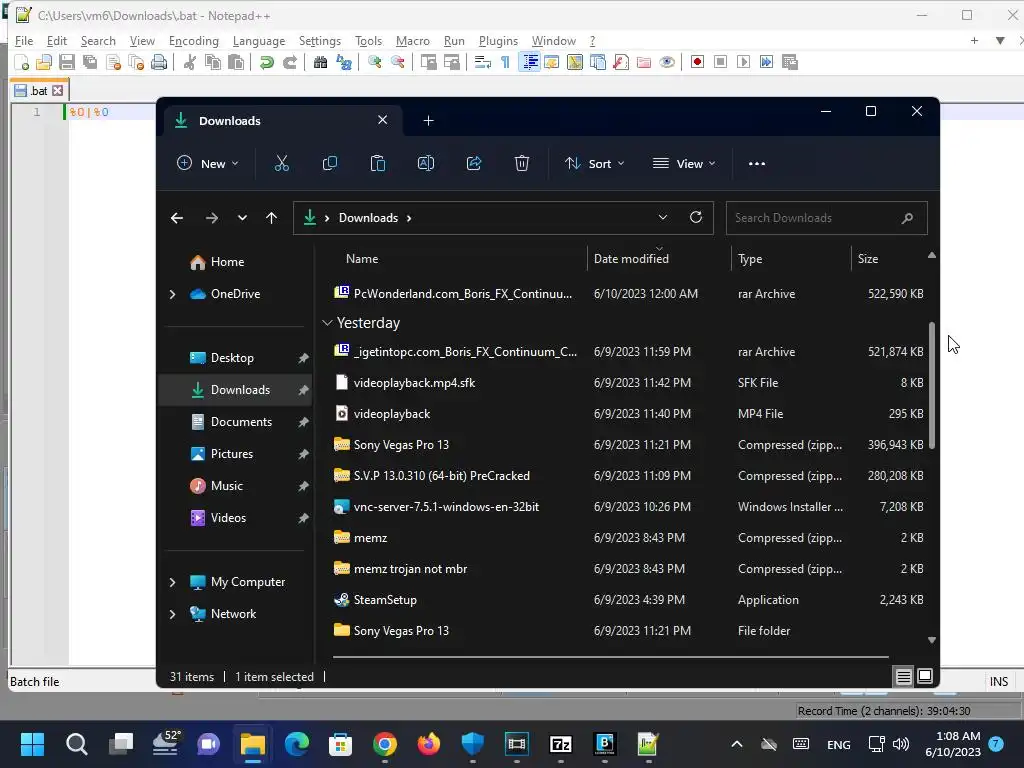The height and width of the screenshot is (768, 1024).
Task: Open Google Chrome from taskbar
Action: click(x=385, y=744)
